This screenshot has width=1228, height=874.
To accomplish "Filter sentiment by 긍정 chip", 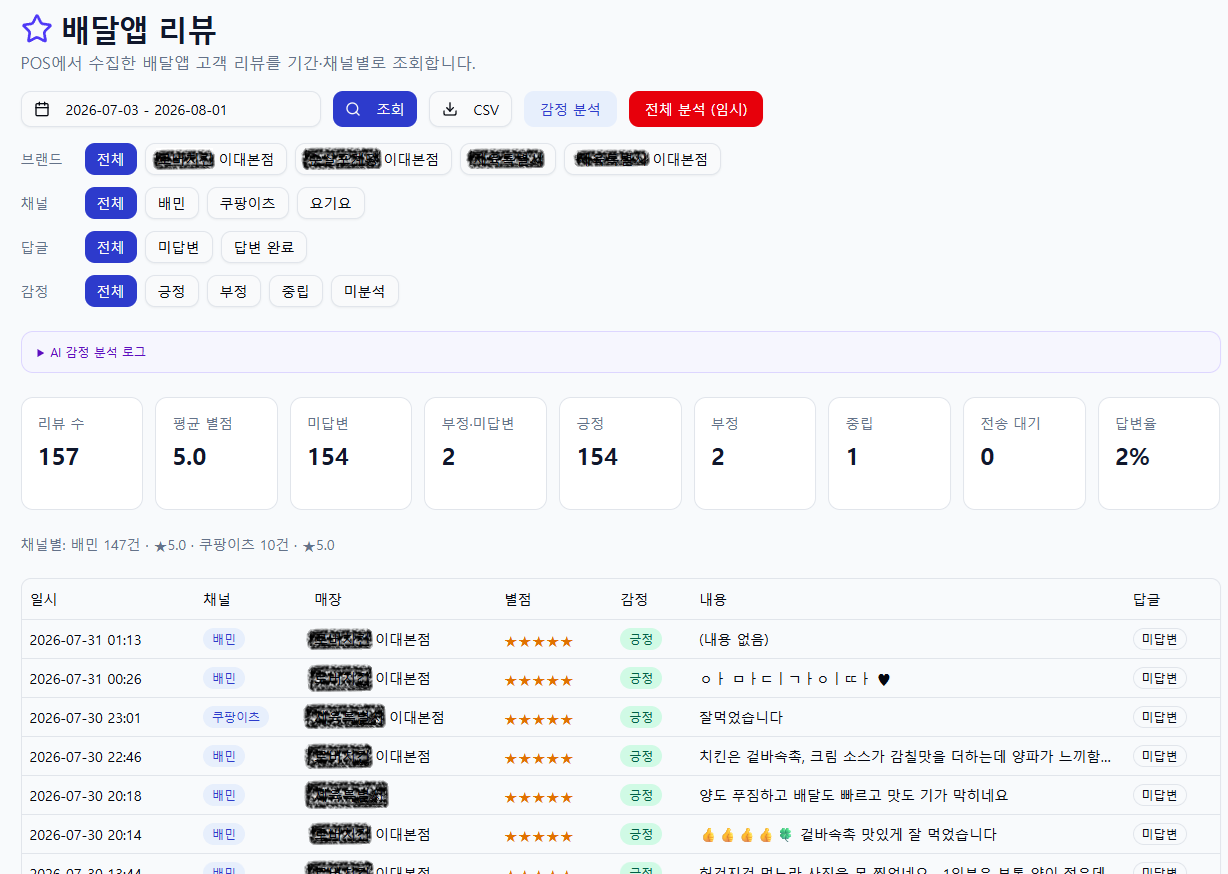I will 172,291.
